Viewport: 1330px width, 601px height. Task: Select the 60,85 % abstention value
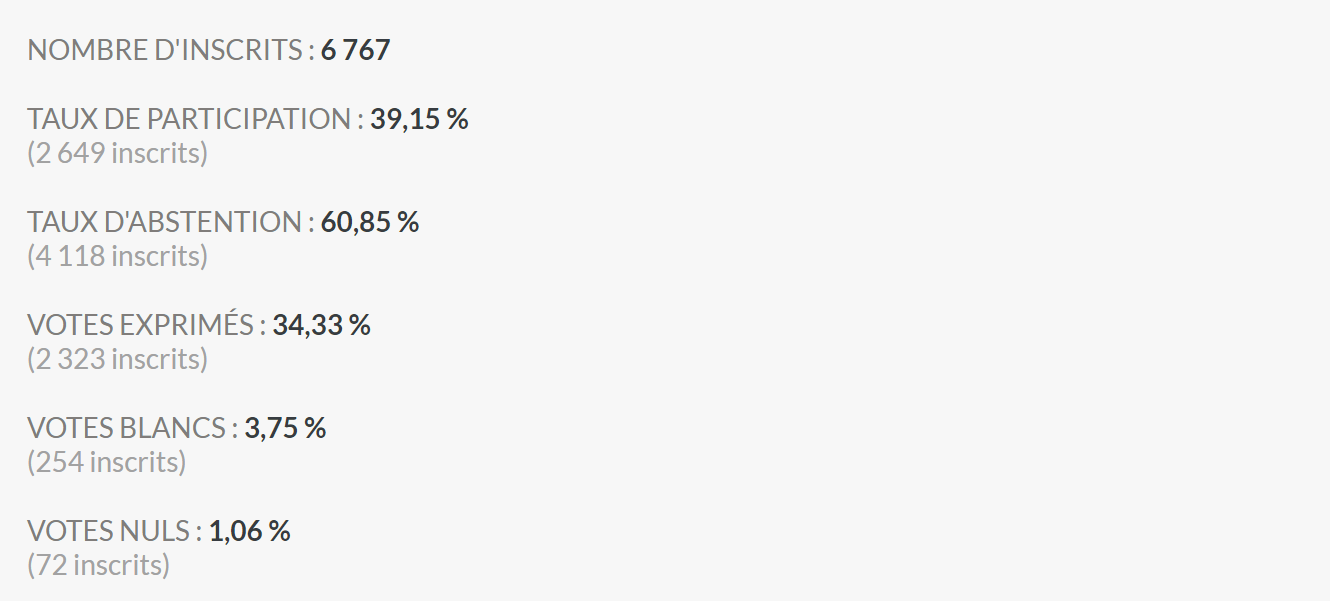click(x=370, y=222)
